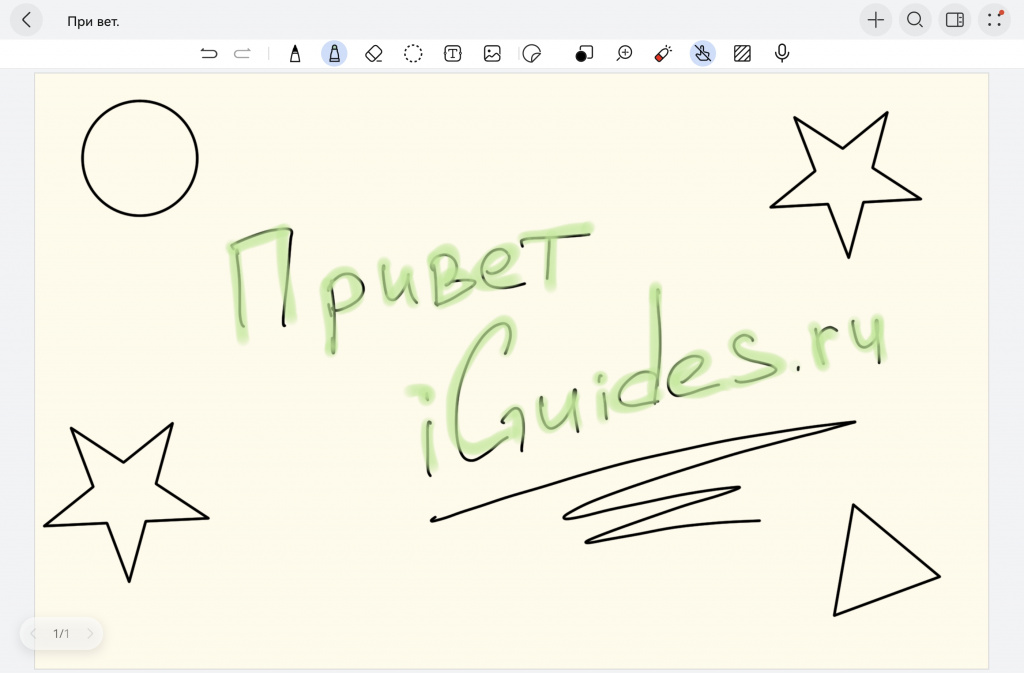Click the 1/1 page indicator
The width and height of the screenshot is (1024, 673).
point(61,634)
